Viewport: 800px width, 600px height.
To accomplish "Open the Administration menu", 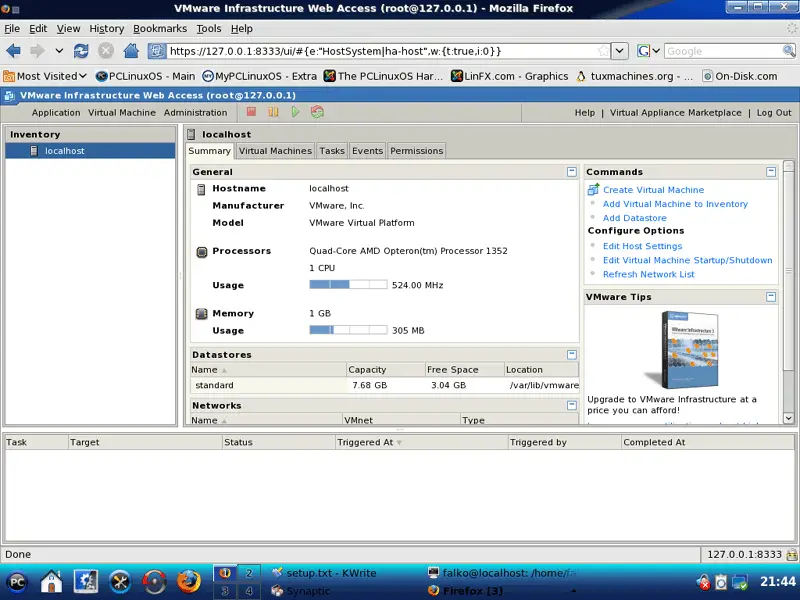I will coord(195,113).
